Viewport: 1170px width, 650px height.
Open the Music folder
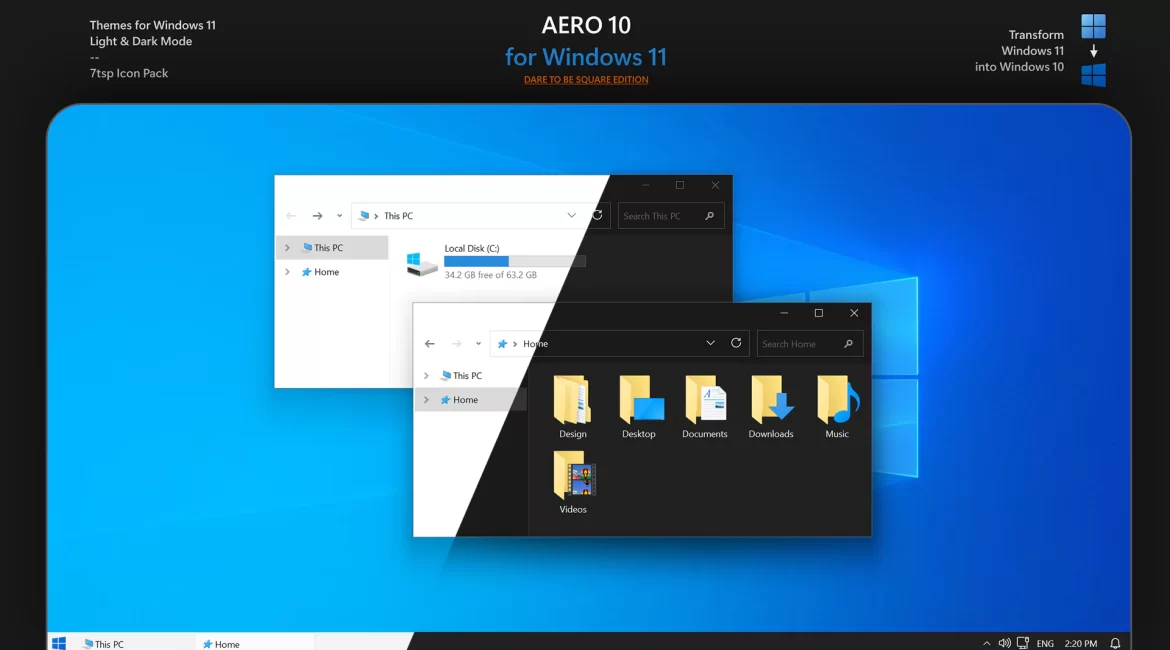837,401
